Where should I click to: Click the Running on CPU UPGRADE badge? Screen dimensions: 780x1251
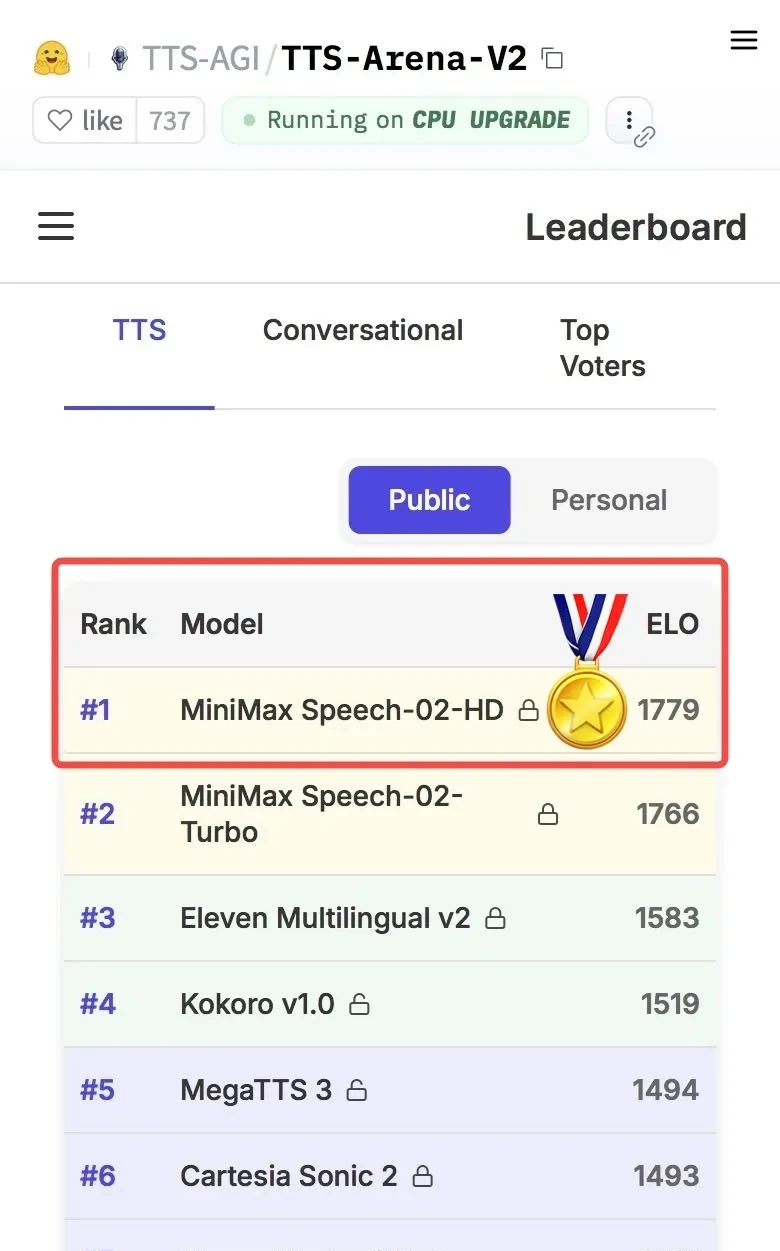[406, 121]
